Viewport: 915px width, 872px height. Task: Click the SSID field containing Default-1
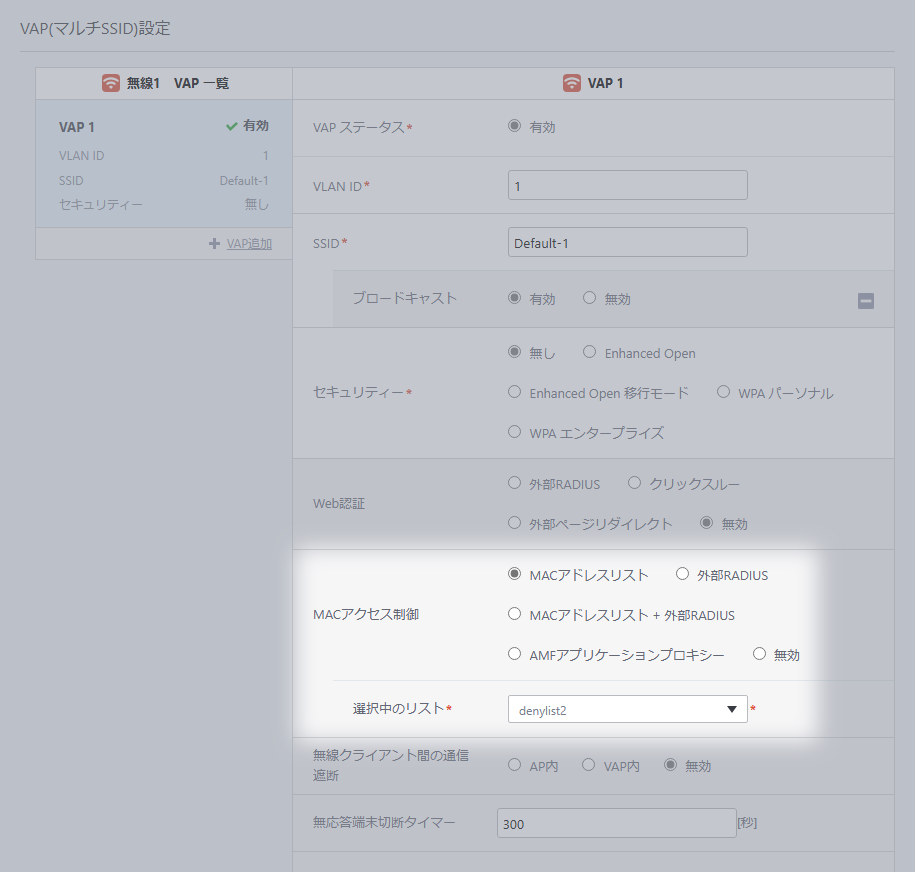coord(627,243)
